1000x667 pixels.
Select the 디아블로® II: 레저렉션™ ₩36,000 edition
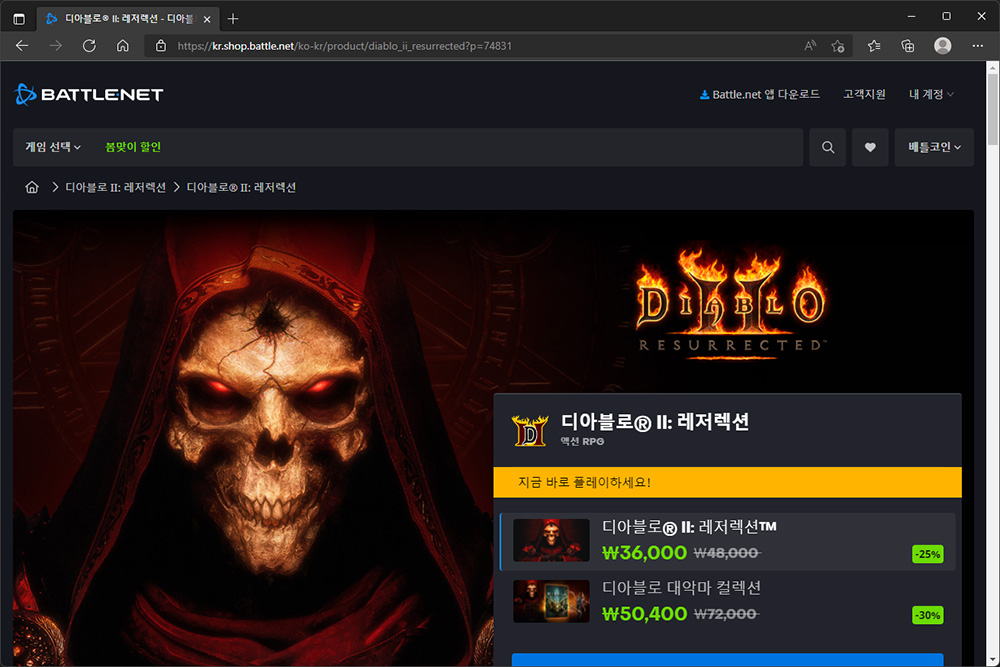click(728, 541)
